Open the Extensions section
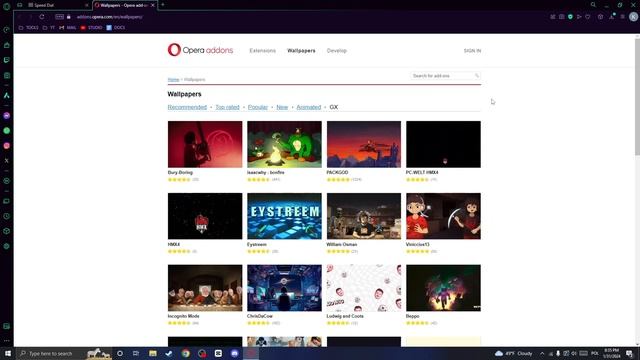This screenshot has height=360, width=640. click(262, 51)
